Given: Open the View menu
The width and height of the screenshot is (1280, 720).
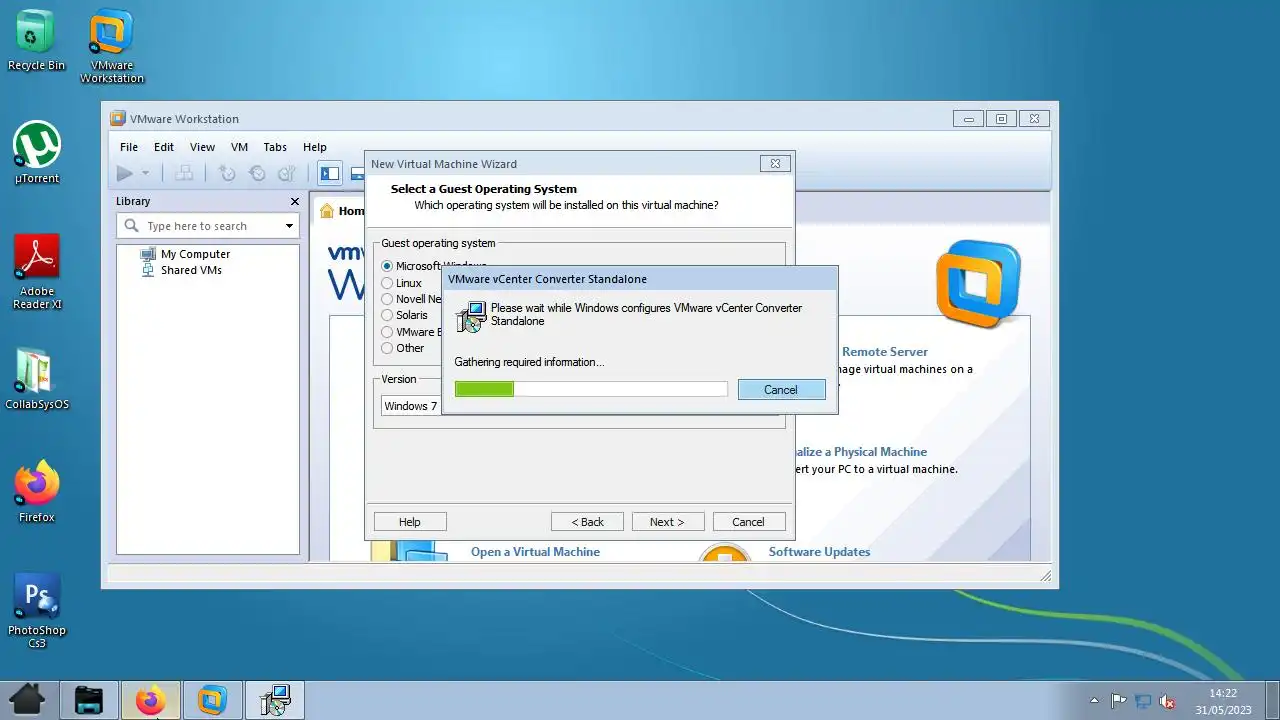Looking at the screenshot, I should coord(202,147).
